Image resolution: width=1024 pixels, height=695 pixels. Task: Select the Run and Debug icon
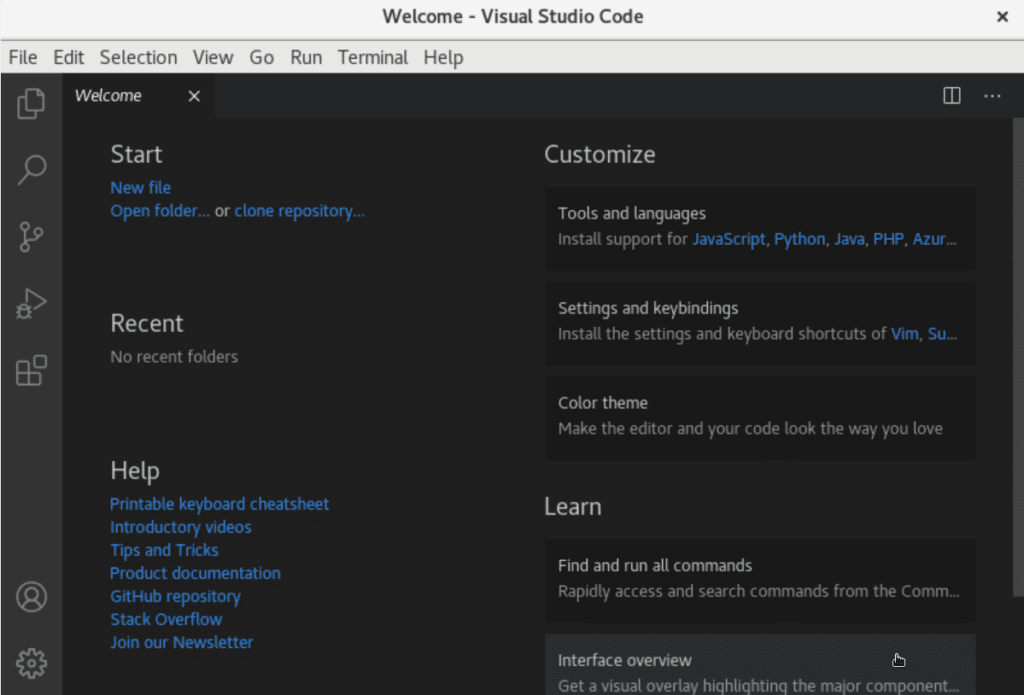point(31,303)
